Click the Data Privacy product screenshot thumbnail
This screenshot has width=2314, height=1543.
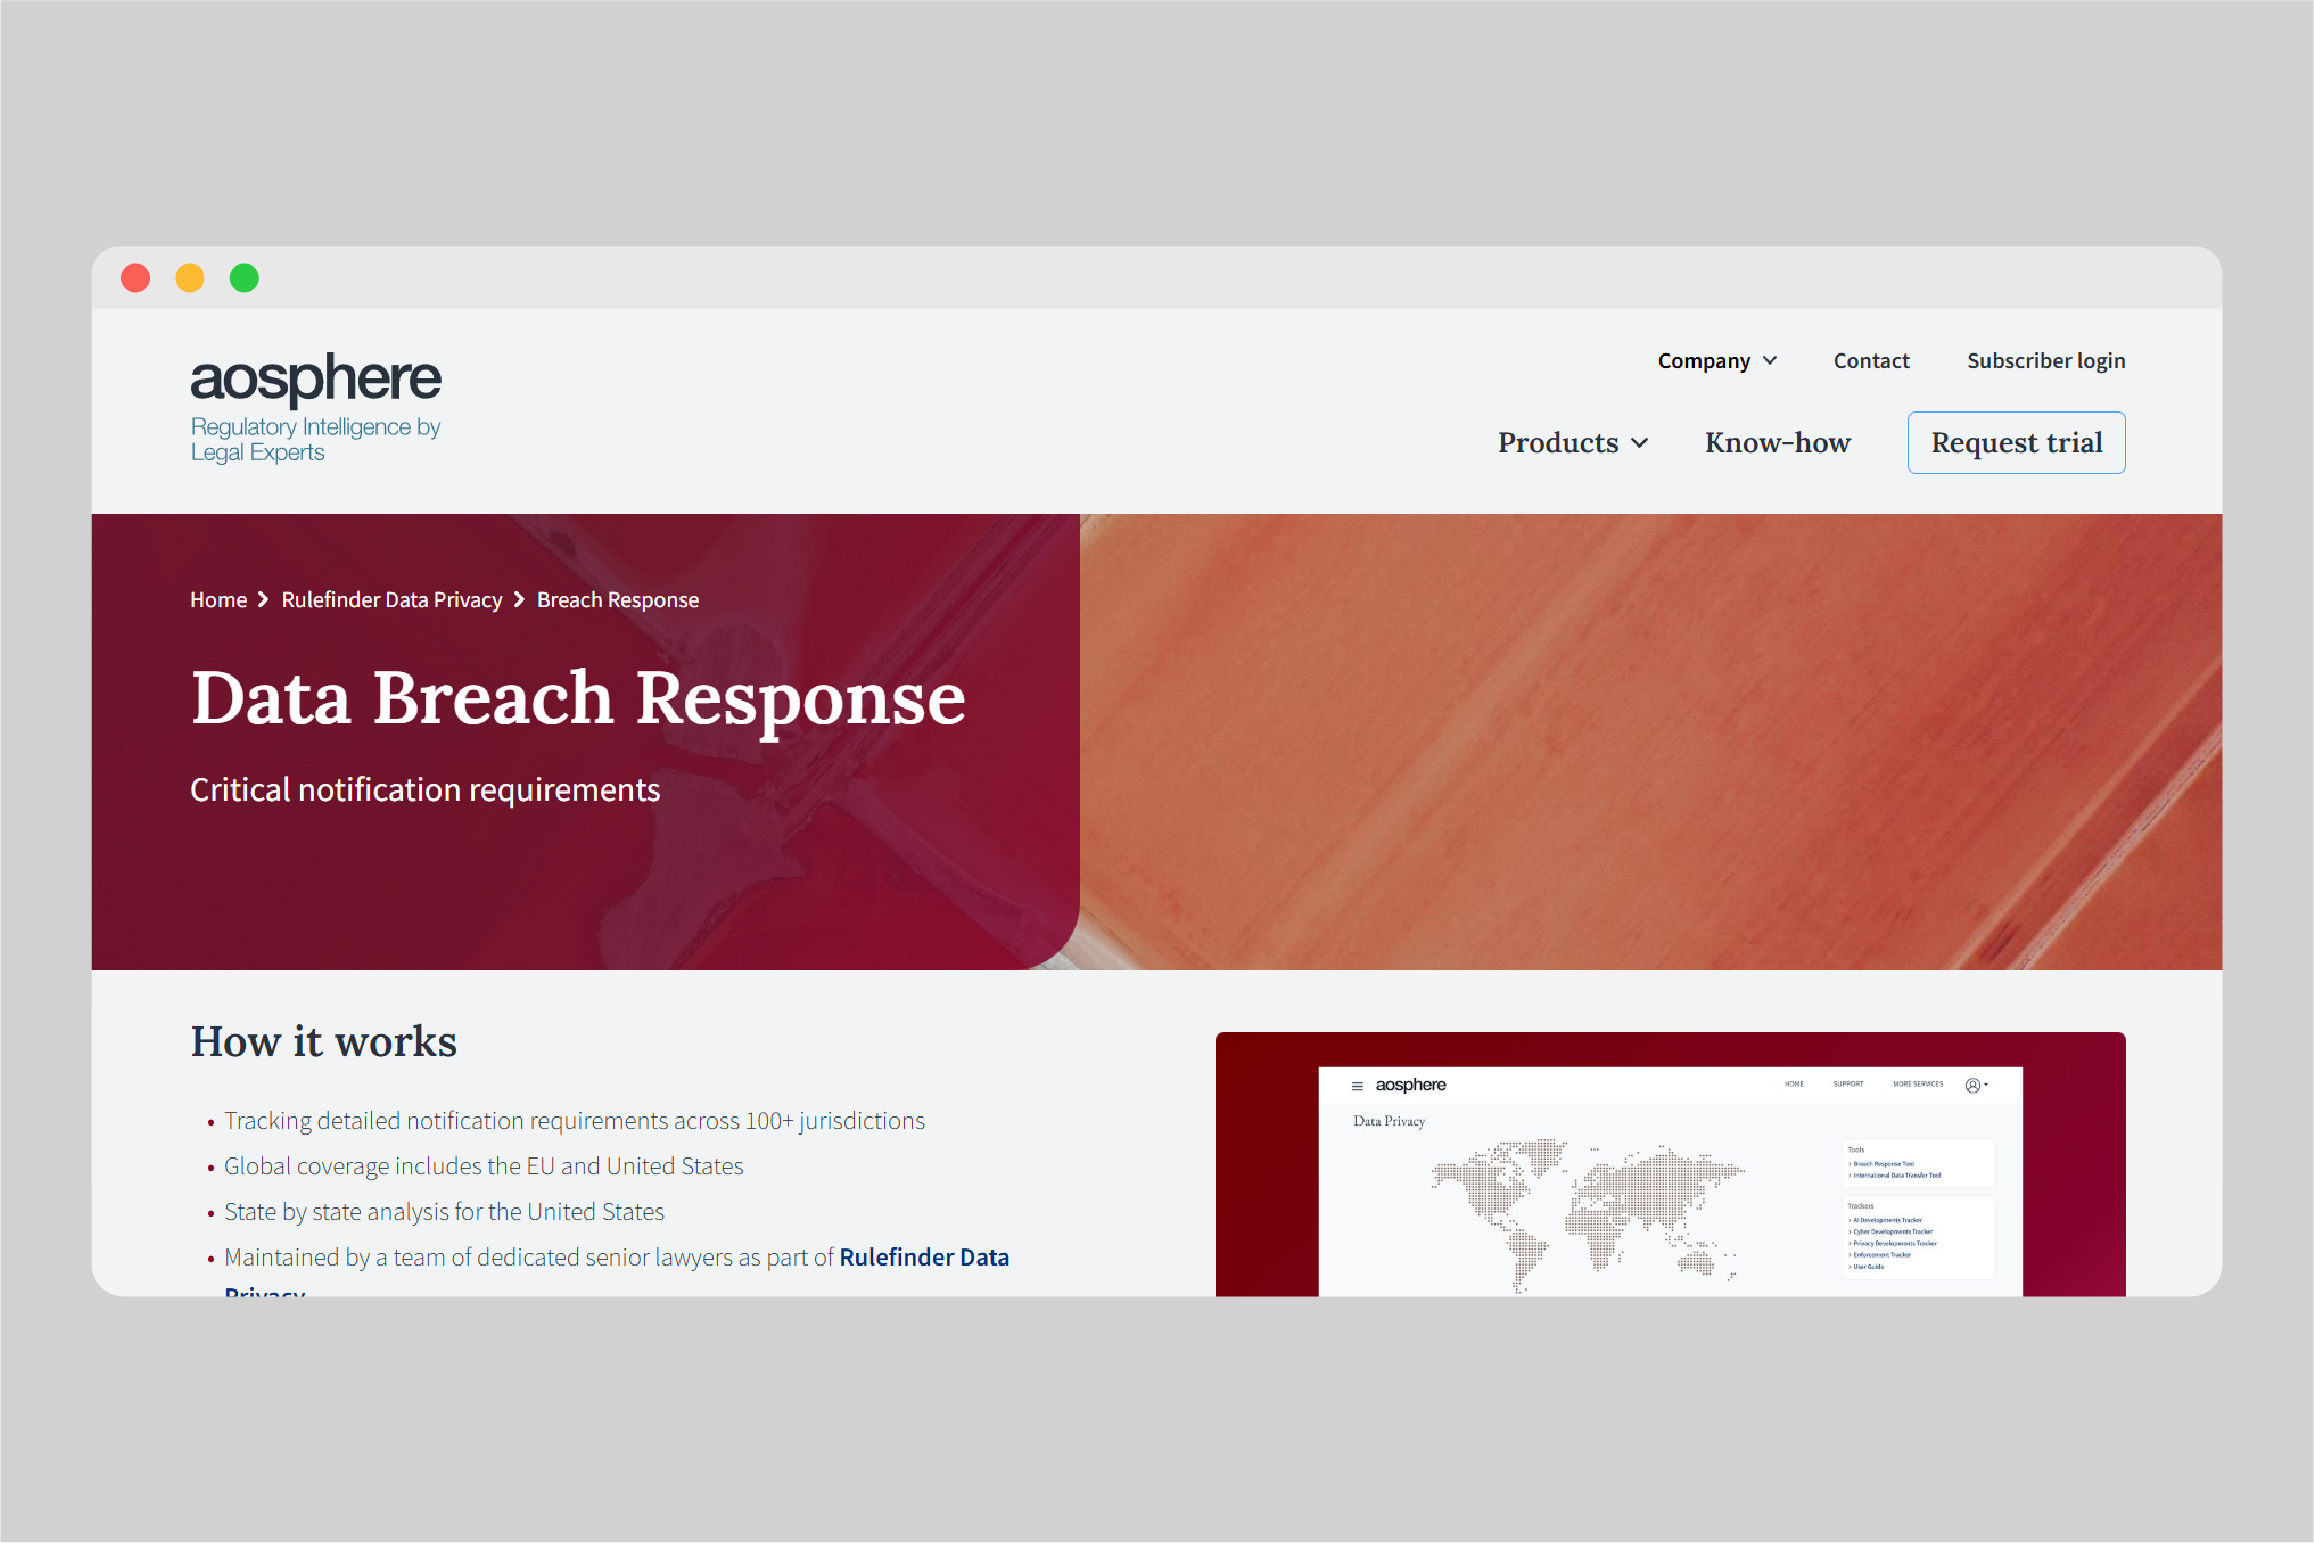[x=1670, y=1164]
